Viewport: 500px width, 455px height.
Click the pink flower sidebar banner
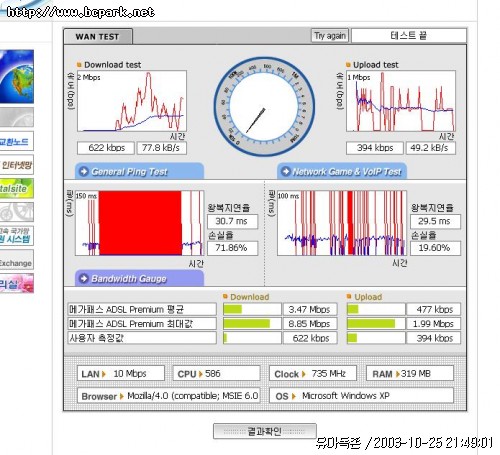pos(17,283)
